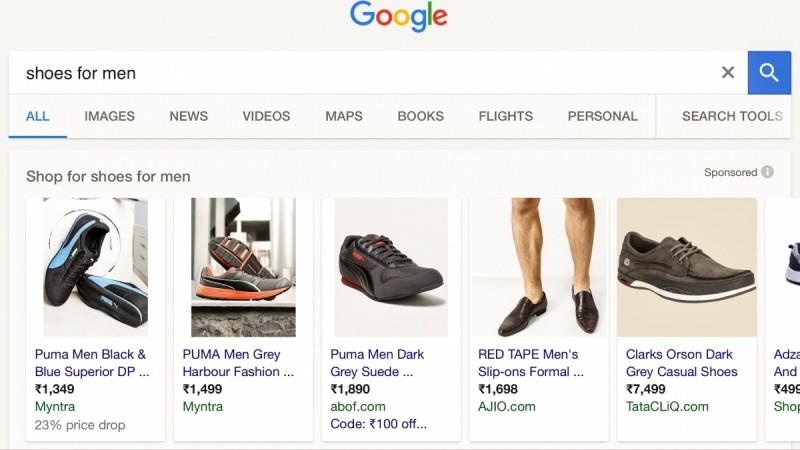Open the Personal tab
Image resolution: width=800 pixels, height=450 pixels.
click(x=602, y=116)
